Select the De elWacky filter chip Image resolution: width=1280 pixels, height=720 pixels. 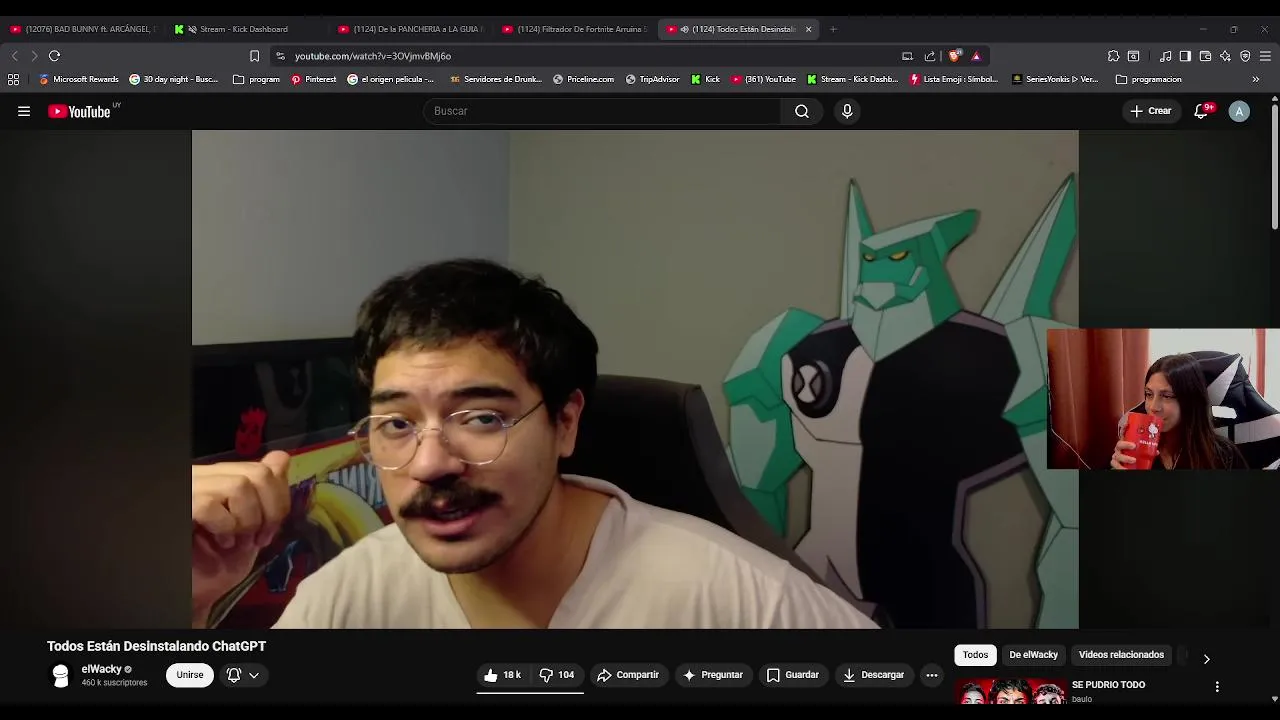pos(1033,655)
